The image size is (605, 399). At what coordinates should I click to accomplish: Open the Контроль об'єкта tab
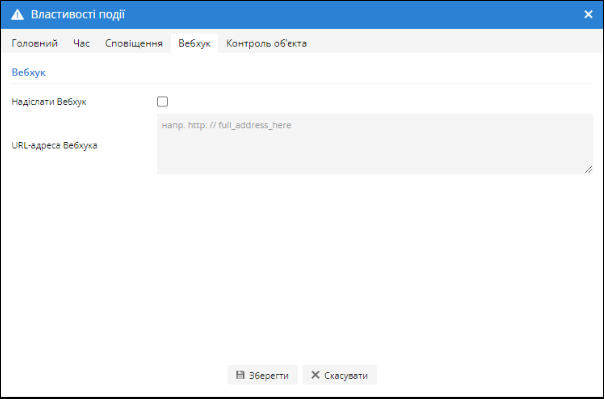pos(266,43)
